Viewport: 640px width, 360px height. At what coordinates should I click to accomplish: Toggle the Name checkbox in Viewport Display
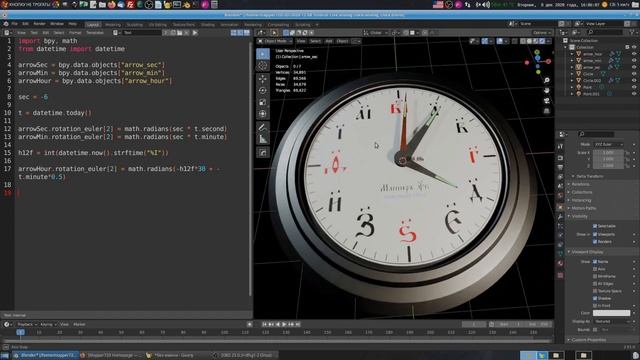595,262
